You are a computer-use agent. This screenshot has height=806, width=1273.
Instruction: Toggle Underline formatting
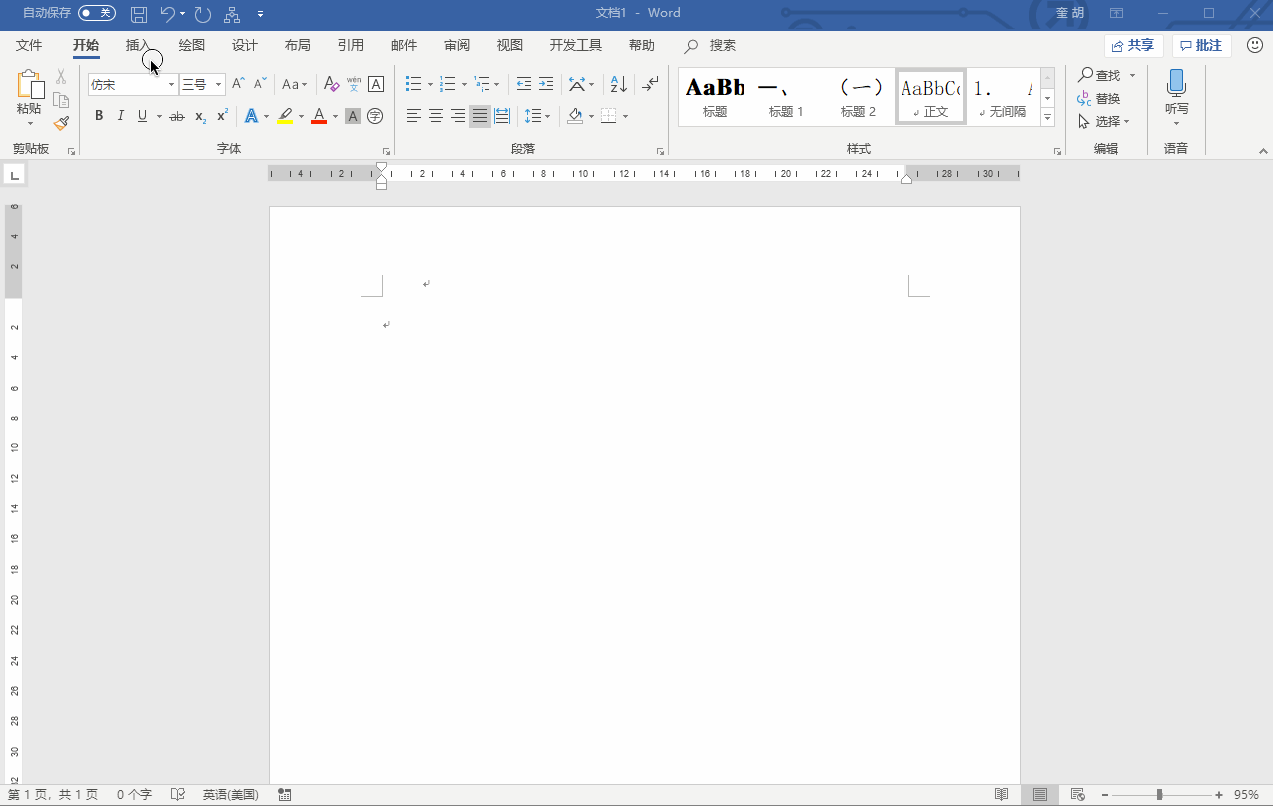(x=143, y=116)
